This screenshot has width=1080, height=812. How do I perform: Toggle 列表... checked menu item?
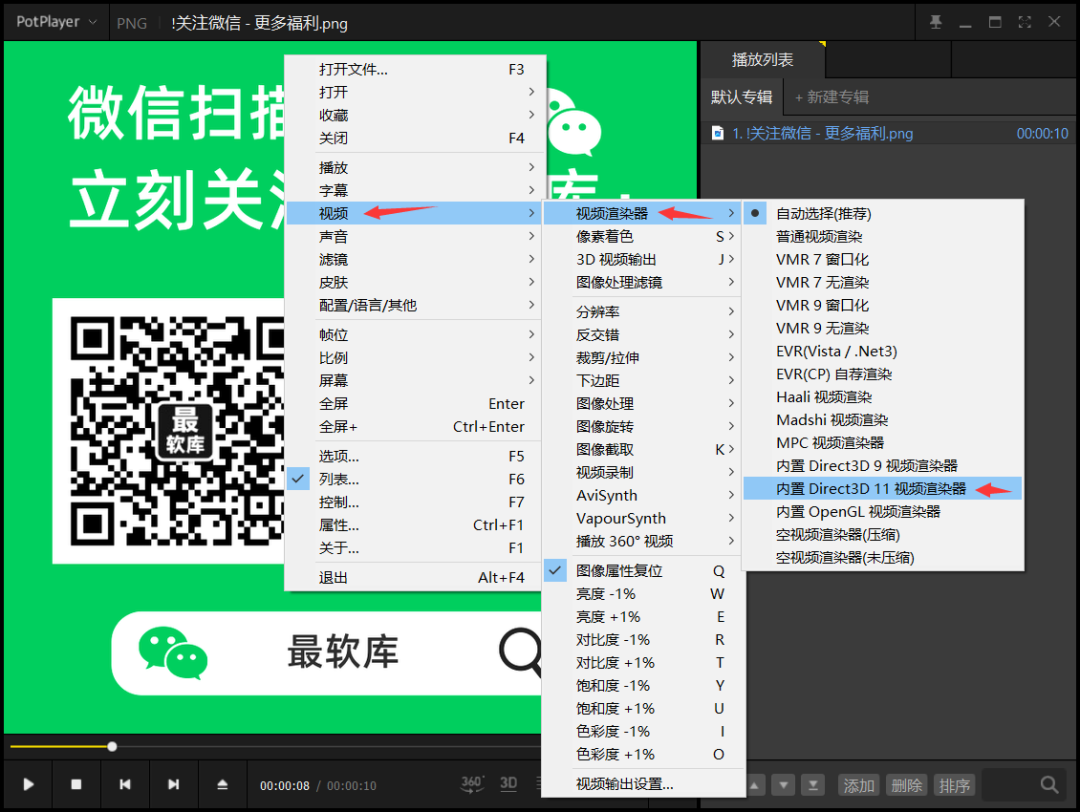[x=415, y=479]
